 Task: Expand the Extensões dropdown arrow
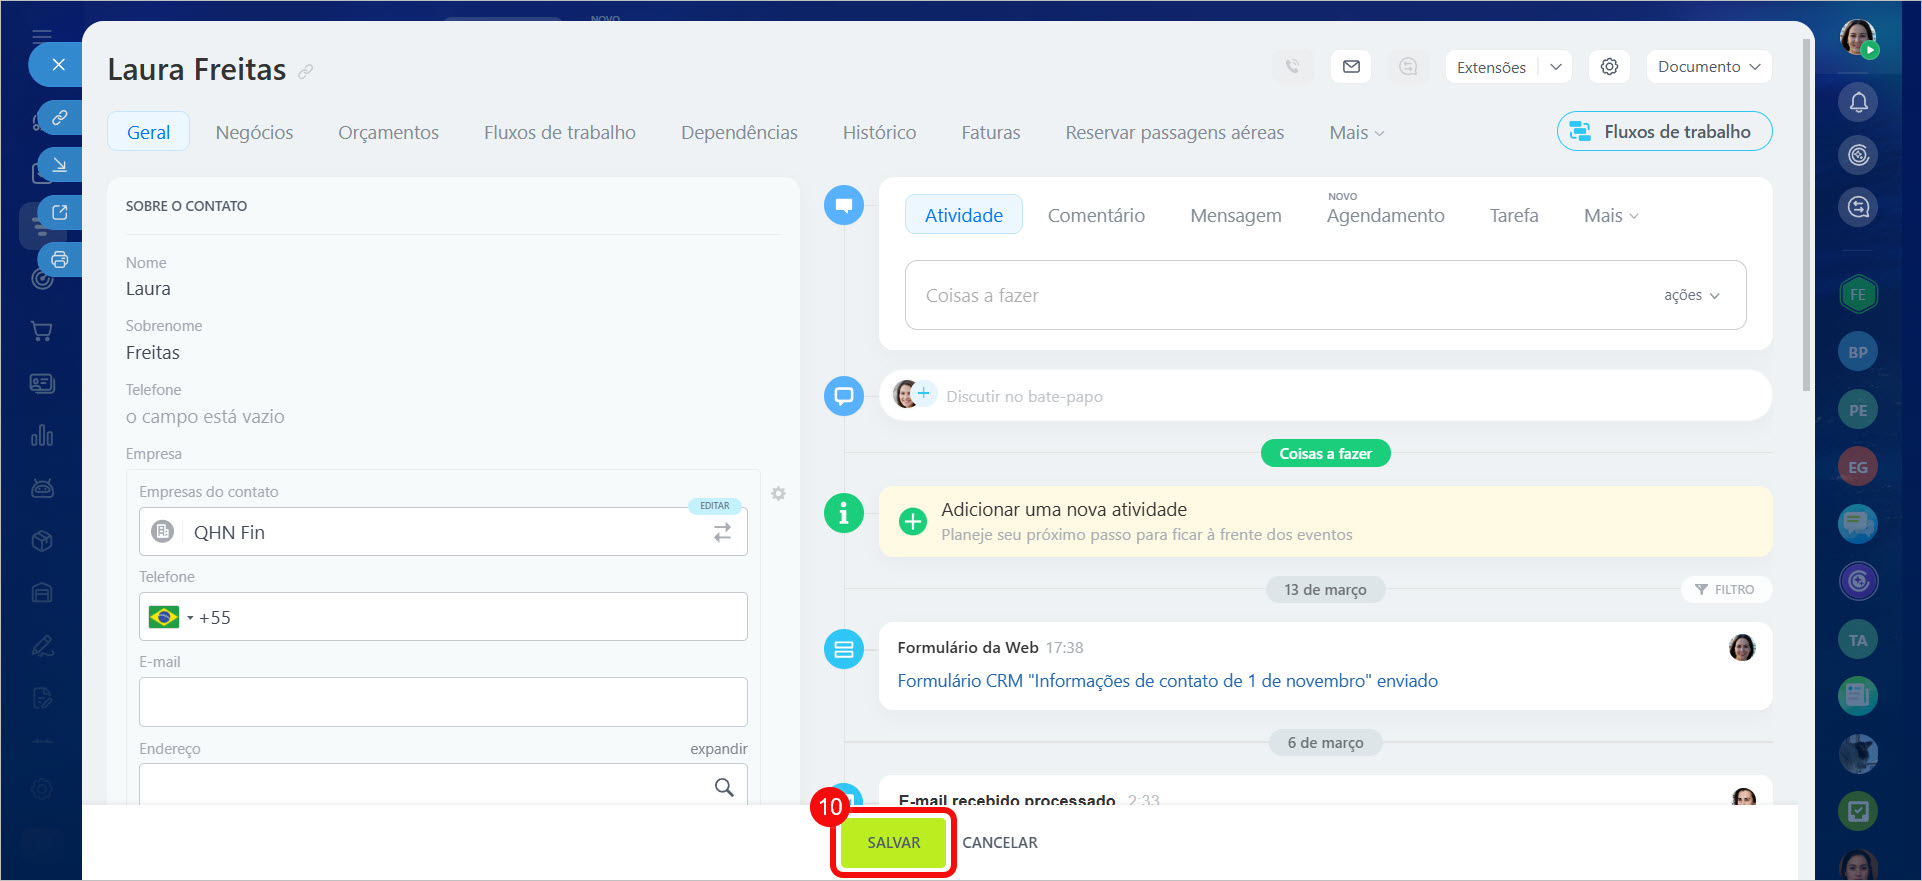tap(1555, 67)
